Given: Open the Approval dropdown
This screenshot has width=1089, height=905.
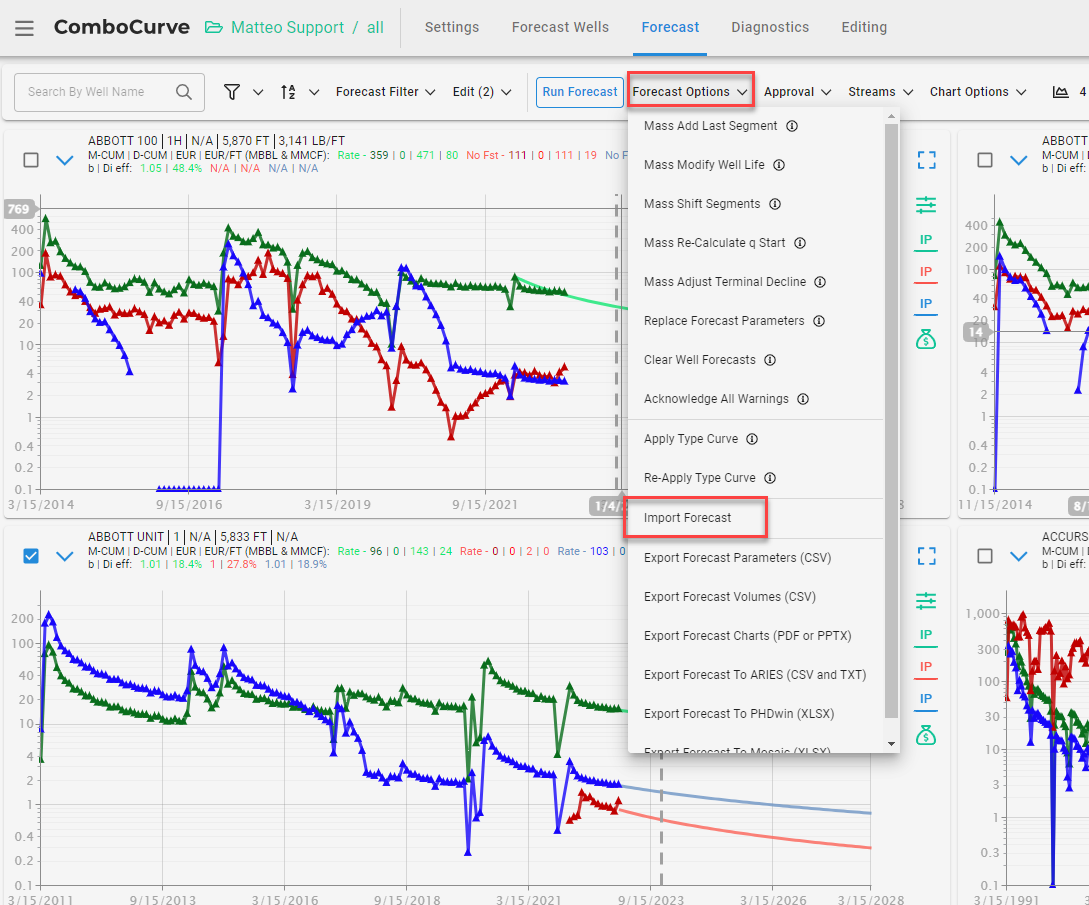Looking at the screenshot, I should click(x=797, y=92).
